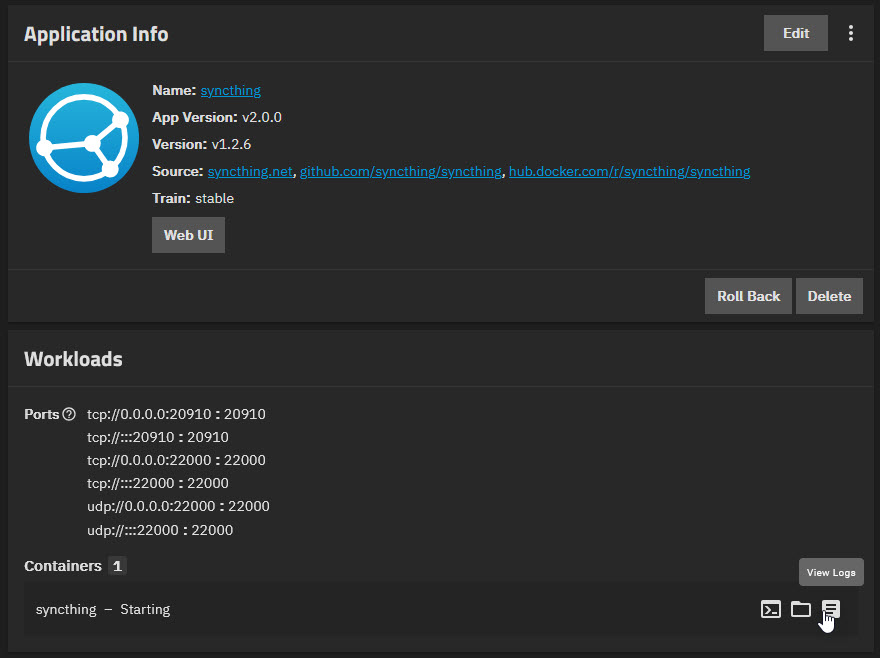Click the Workloads section heading

pos(74,359)
